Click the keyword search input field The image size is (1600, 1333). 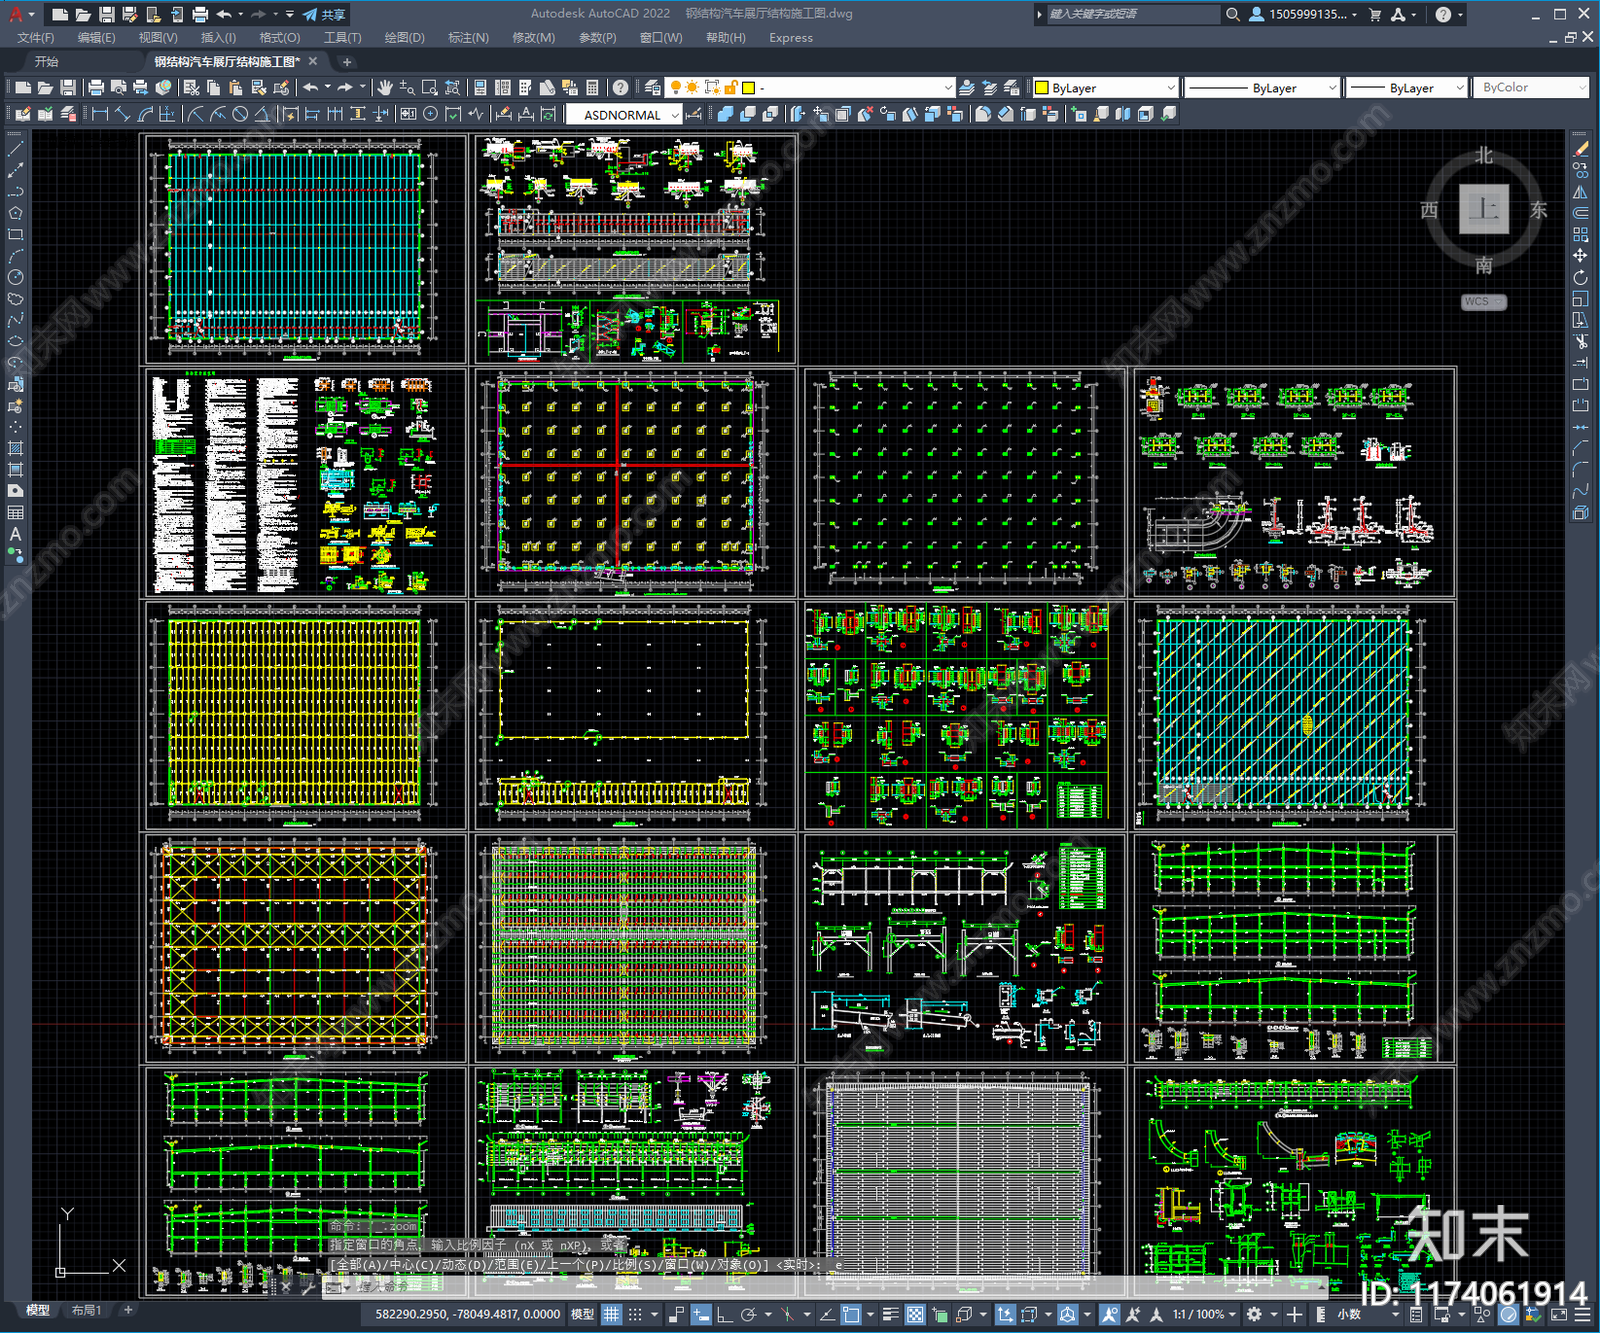point(1132,14)
